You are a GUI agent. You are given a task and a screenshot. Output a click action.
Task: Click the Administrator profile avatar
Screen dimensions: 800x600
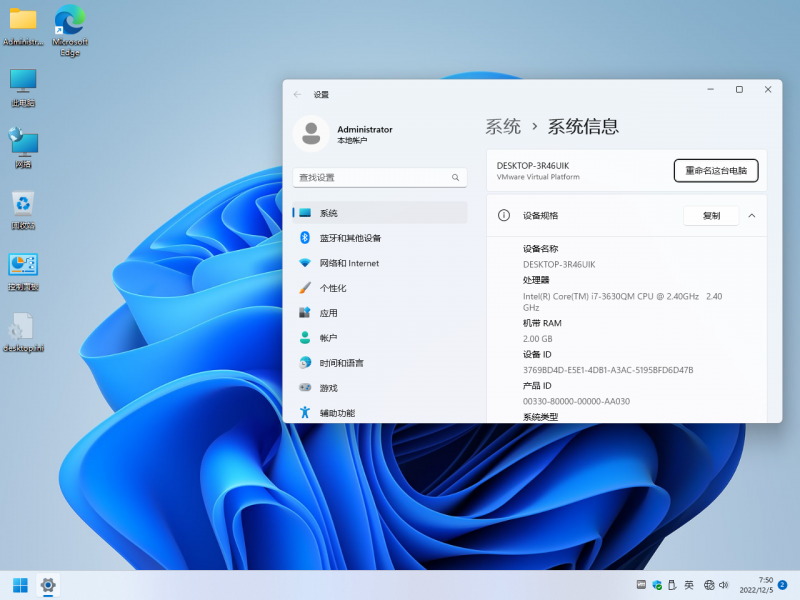pos(311,134)
